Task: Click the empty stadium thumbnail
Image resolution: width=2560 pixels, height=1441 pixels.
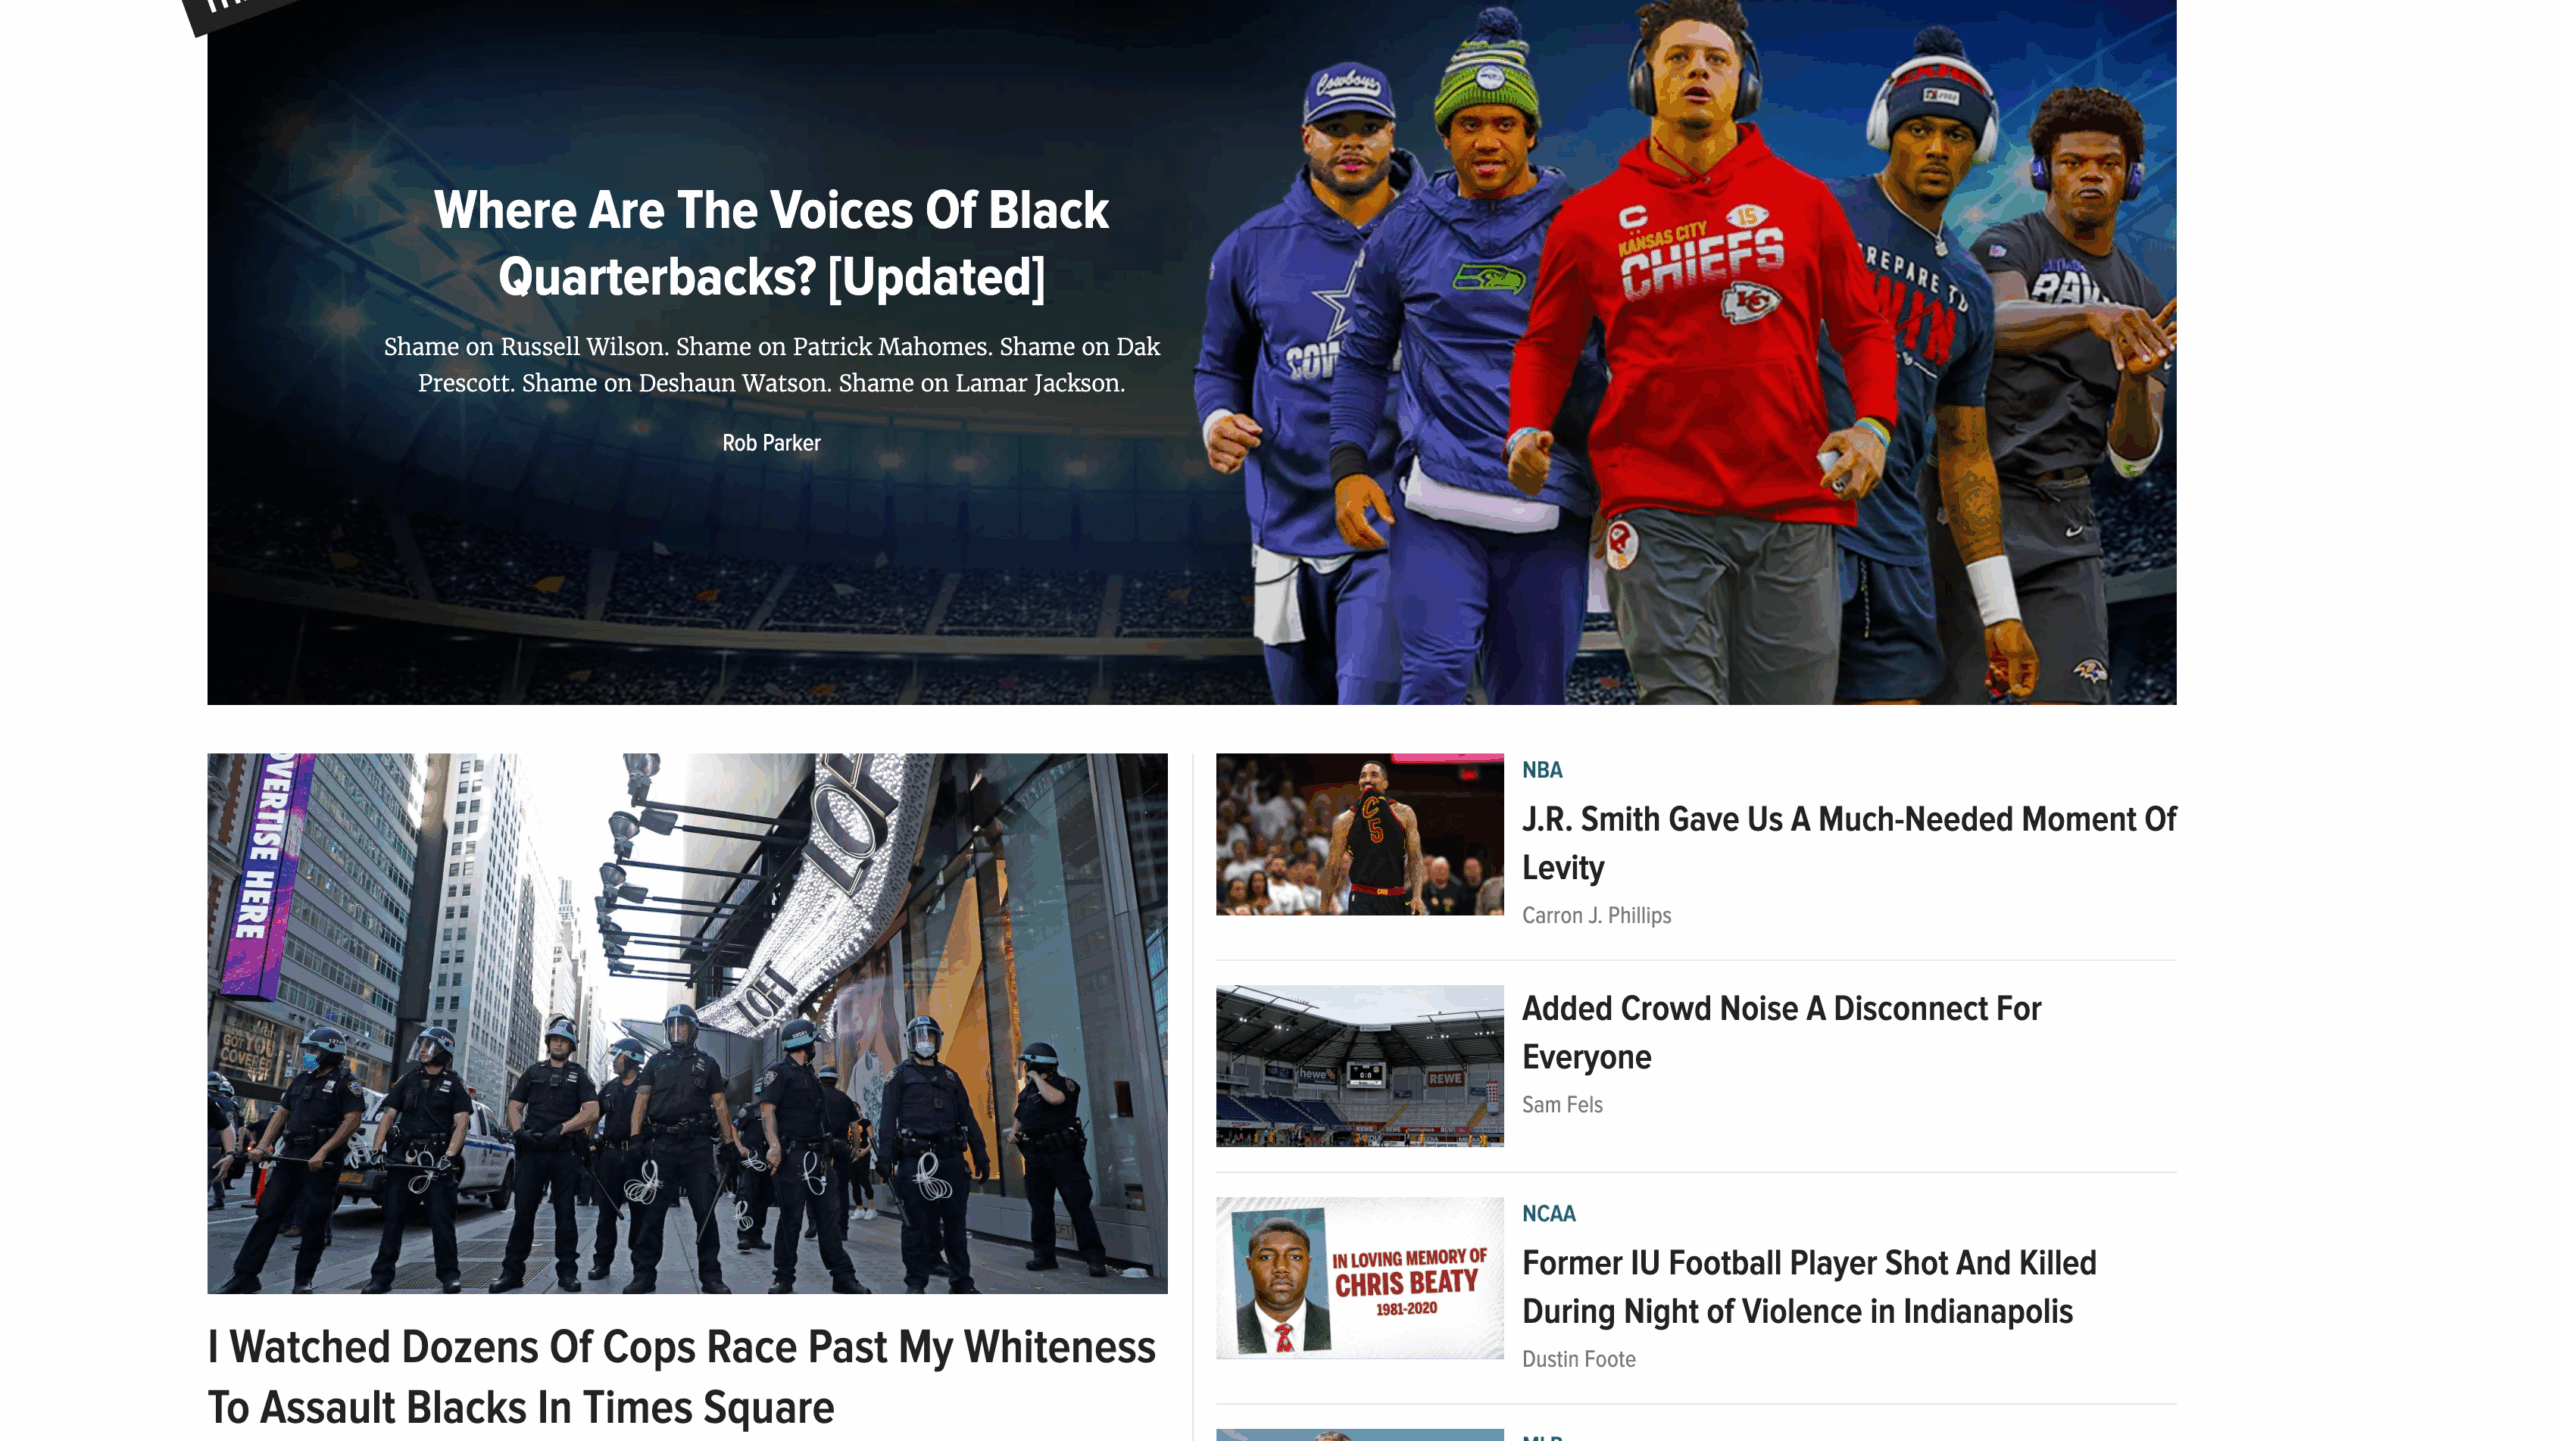Action: [1360, 1066]
